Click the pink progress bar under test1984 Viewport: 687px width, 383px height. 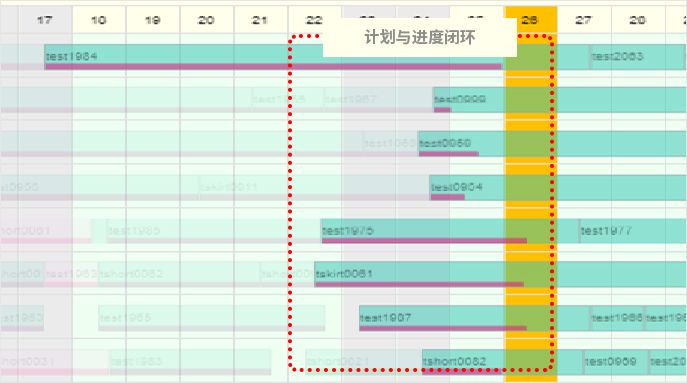point(273,67)
